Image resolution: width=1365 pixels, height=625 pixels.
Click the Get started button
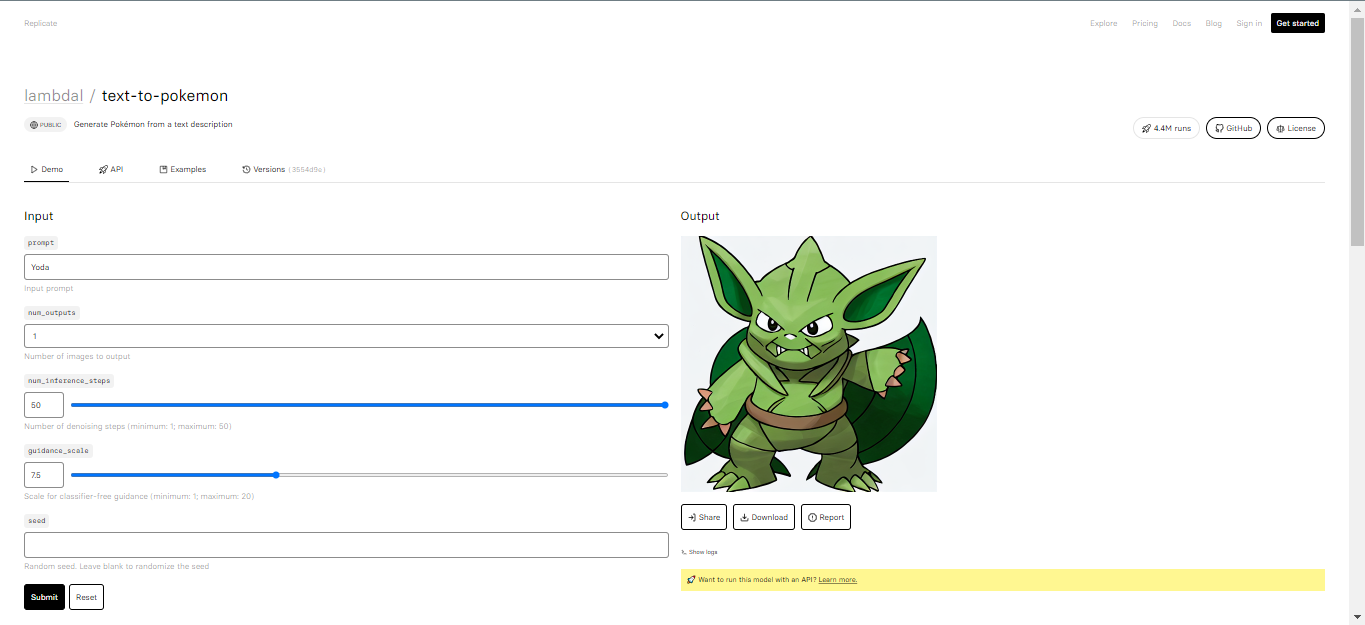[1298, 23]
